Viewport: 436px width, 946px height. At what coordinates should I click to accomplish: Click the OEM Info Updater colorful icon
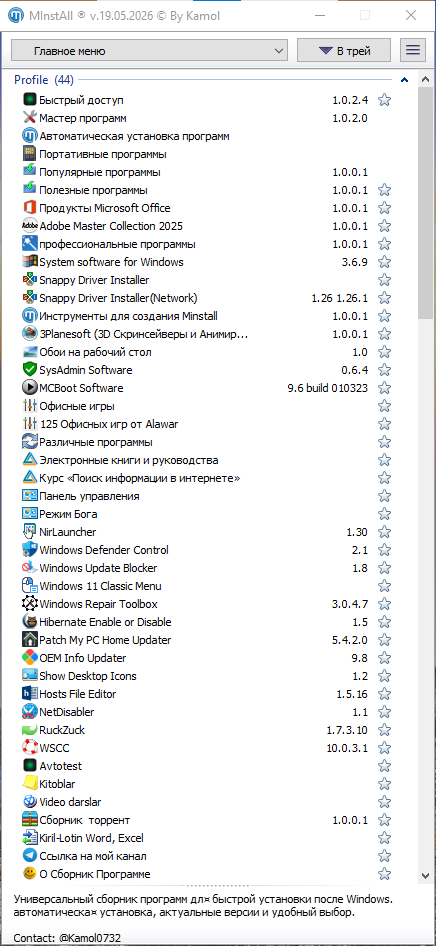pos(30,658)
